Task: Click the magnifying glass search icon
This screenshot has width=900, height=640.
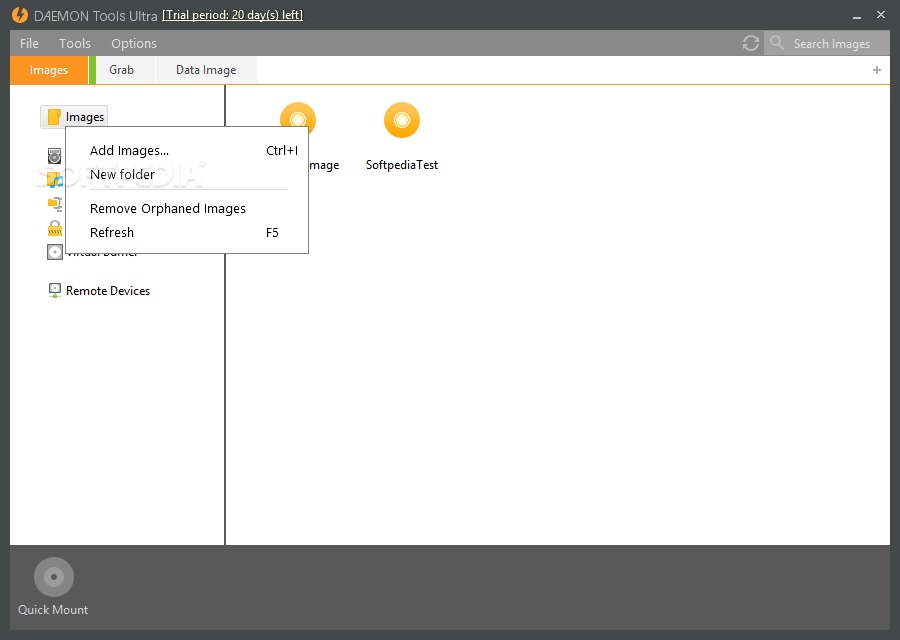Action: 777,43
